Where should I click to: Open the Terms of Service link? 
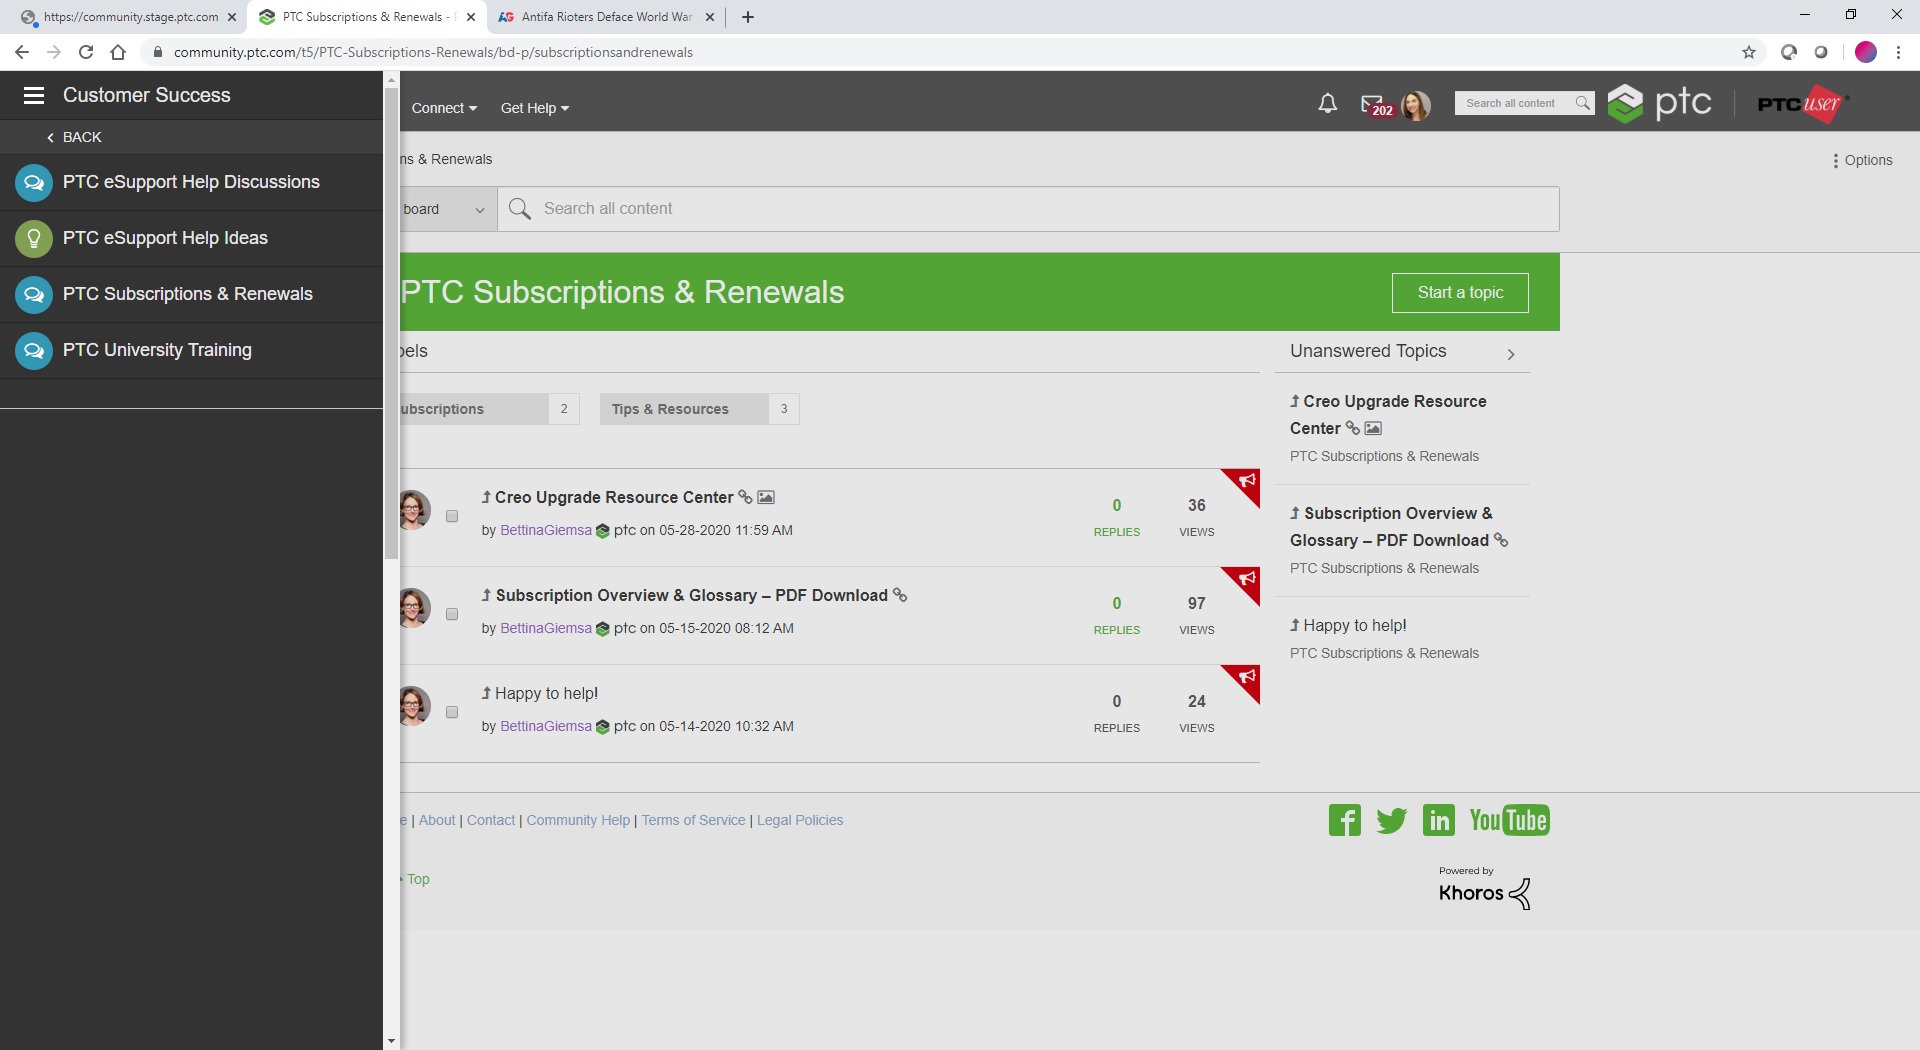click(x=693, y=819)
